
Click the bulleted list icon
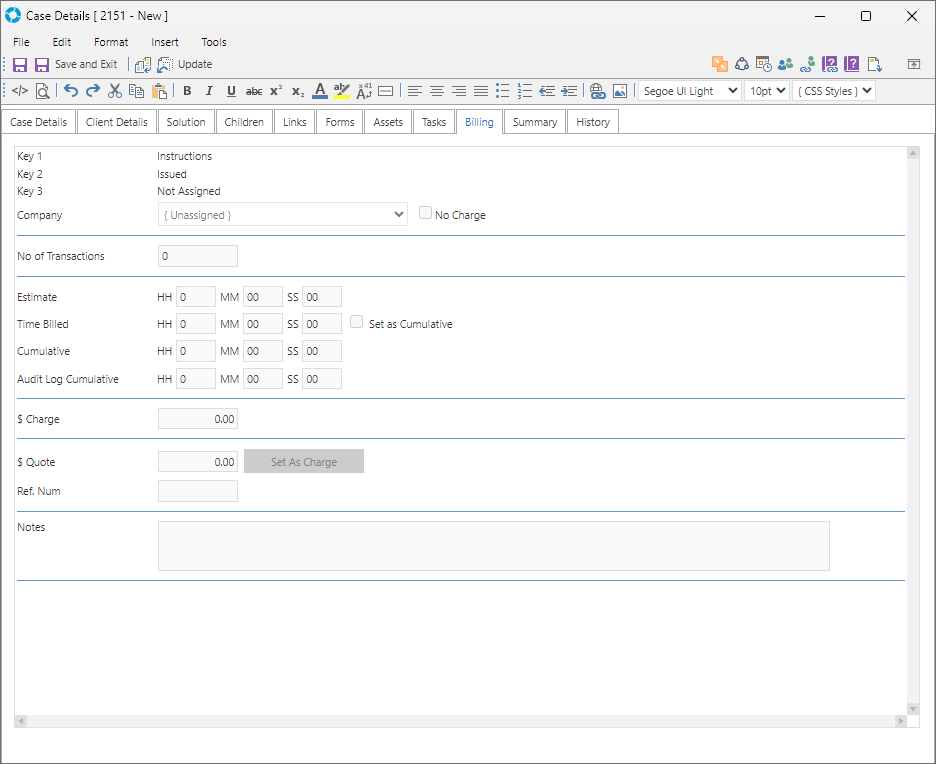(x=503, y=91)
